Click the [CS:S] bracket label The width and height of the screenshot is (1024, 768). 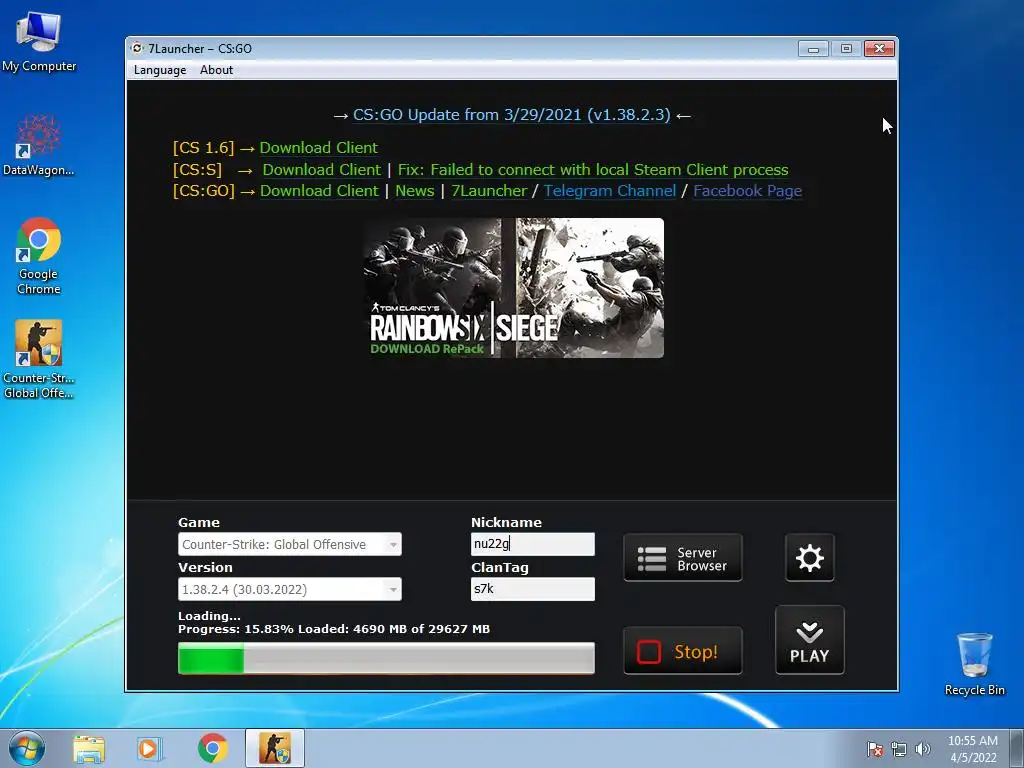pyautogui.click(x=197, y=170)
